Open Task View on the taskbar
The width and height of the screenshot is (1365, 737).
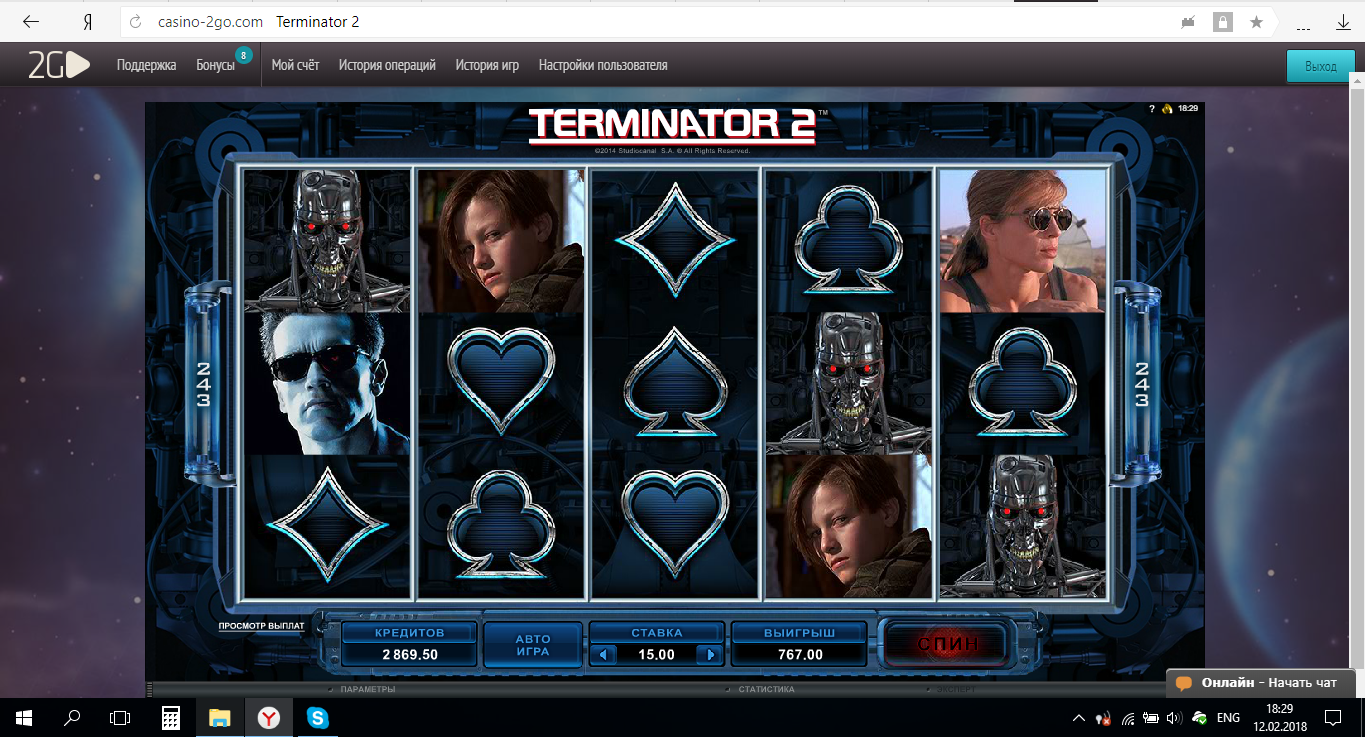120,717
